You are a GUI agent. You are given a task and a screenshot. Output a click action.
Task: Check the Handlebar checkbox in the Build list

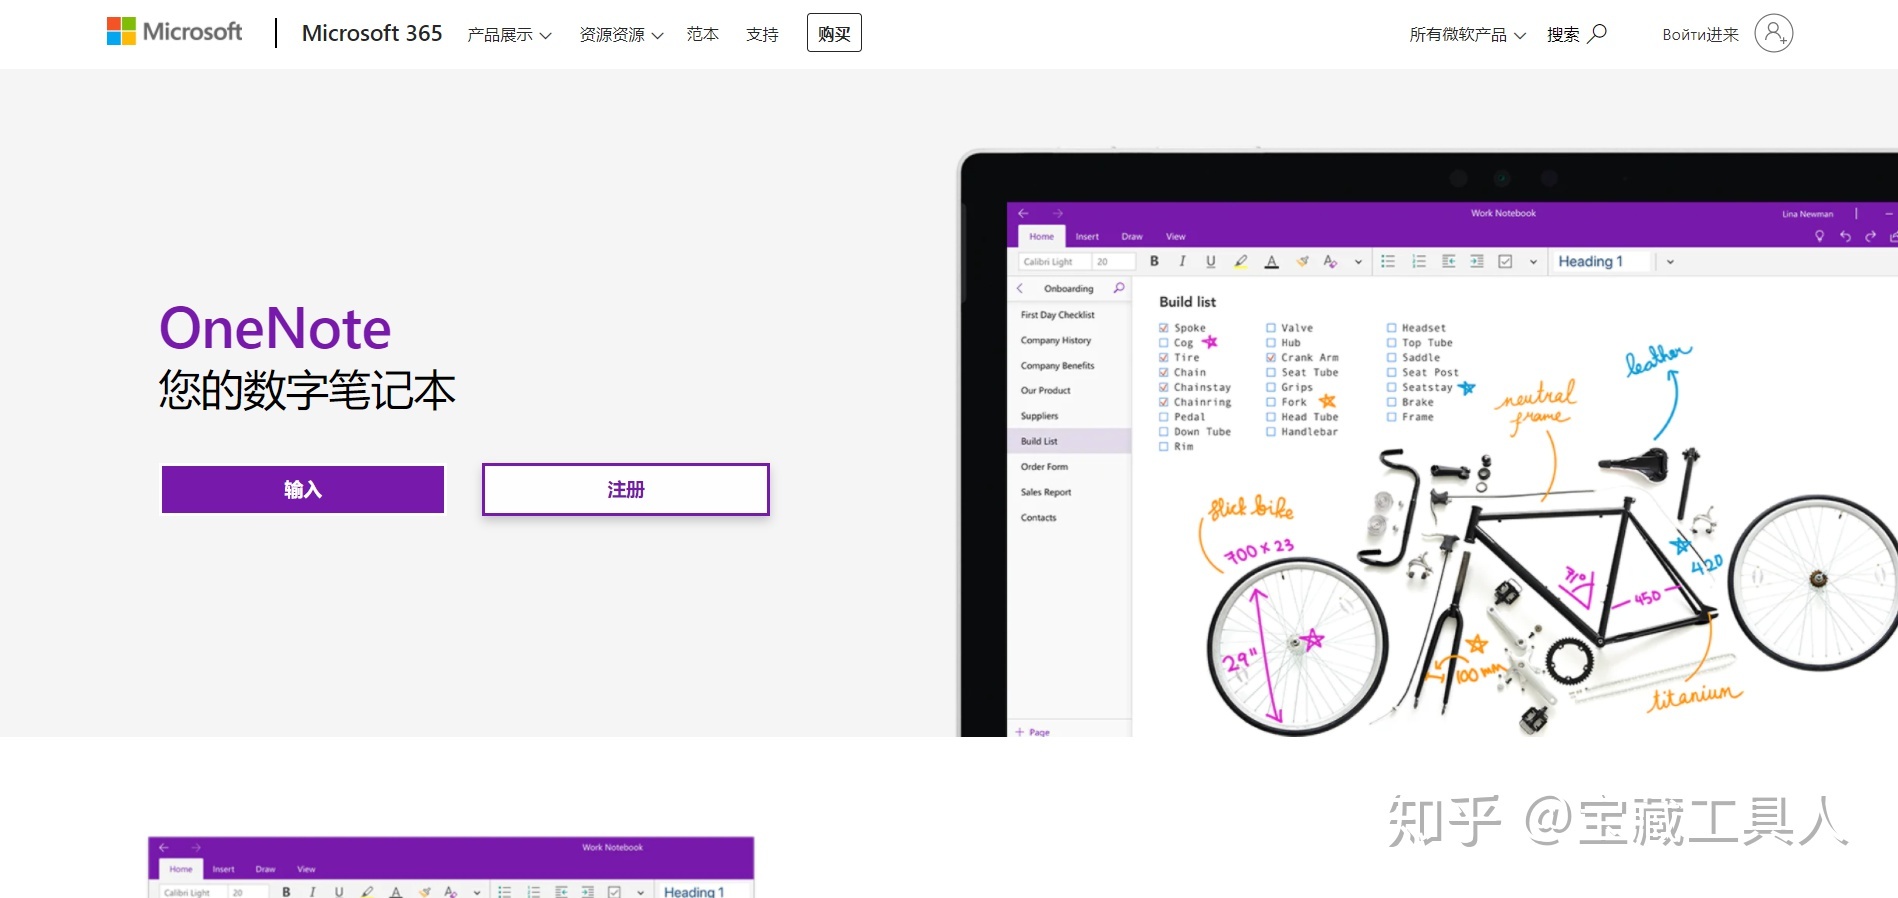coord(1271,432)
